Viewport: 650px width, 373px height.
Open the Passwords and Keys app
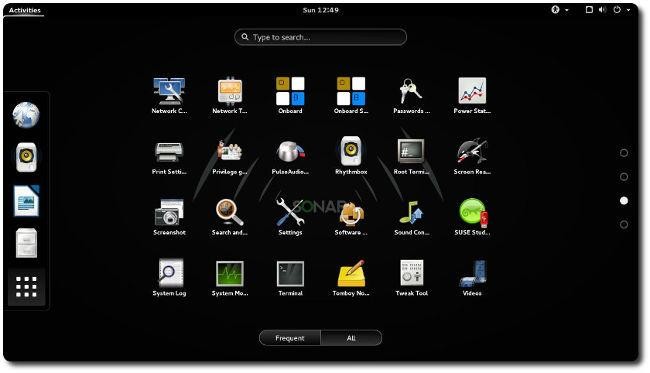click(x=411, y=95)
